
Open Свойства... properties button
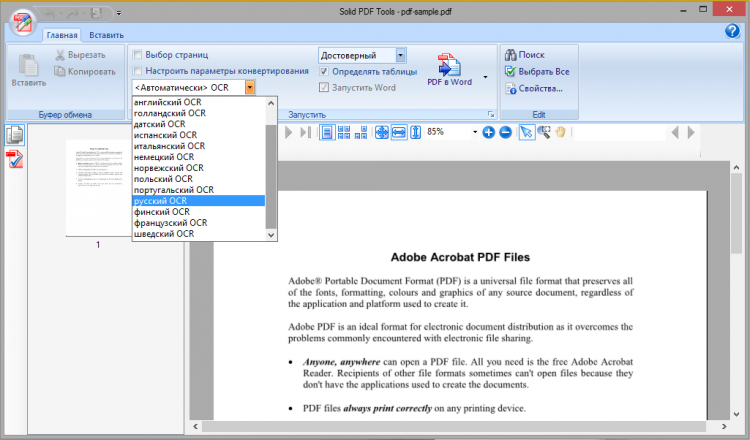pyautogui.click(x=534, y=88)
